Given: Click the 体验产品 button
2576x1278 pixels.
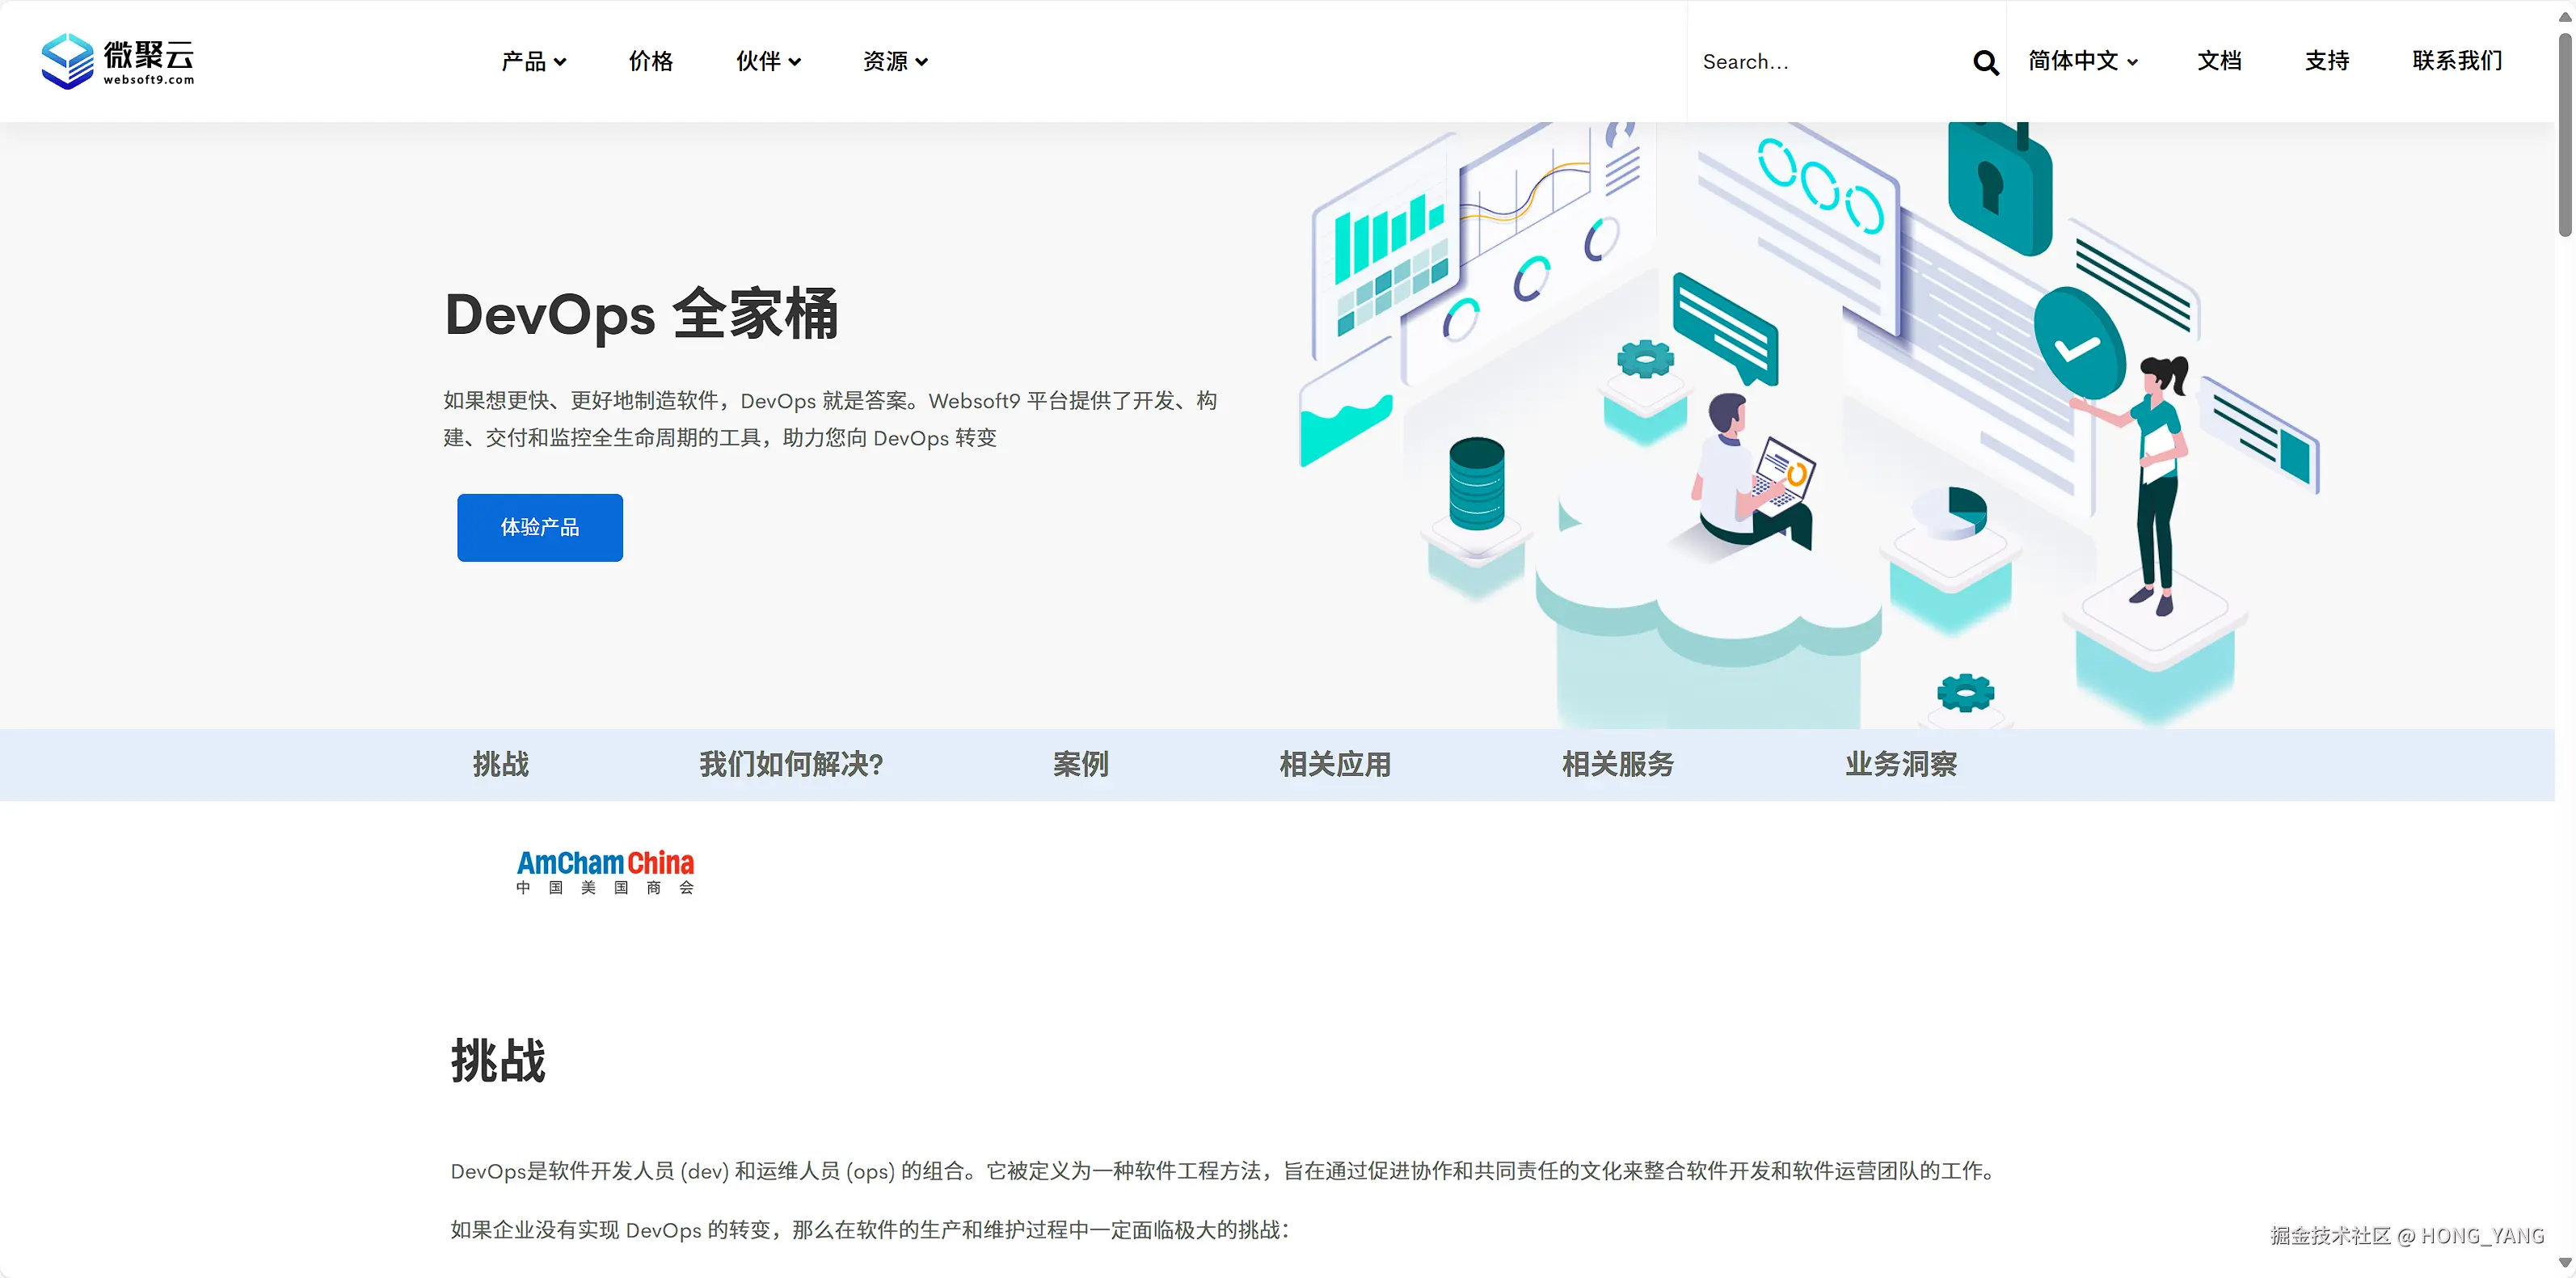Looking at the screenshot, I should (539, 527).
